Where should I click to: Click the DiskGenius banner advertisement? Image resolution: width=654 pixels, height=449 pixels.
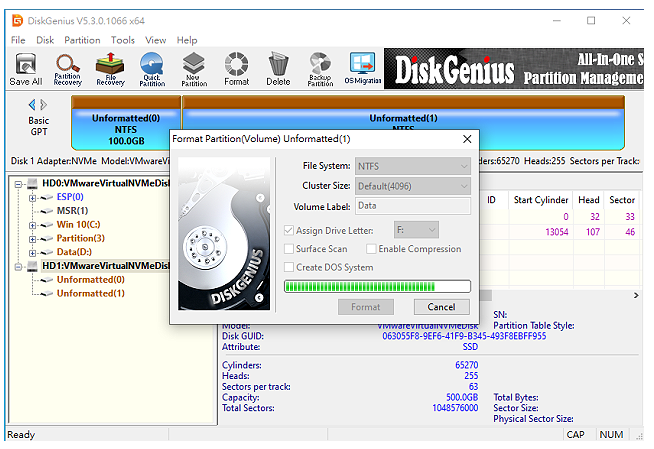click(514, 68)
